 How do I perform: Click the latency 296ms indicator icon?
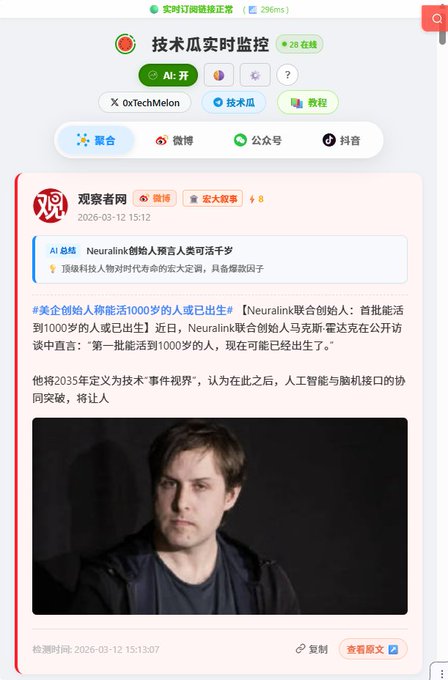(252, 10)
